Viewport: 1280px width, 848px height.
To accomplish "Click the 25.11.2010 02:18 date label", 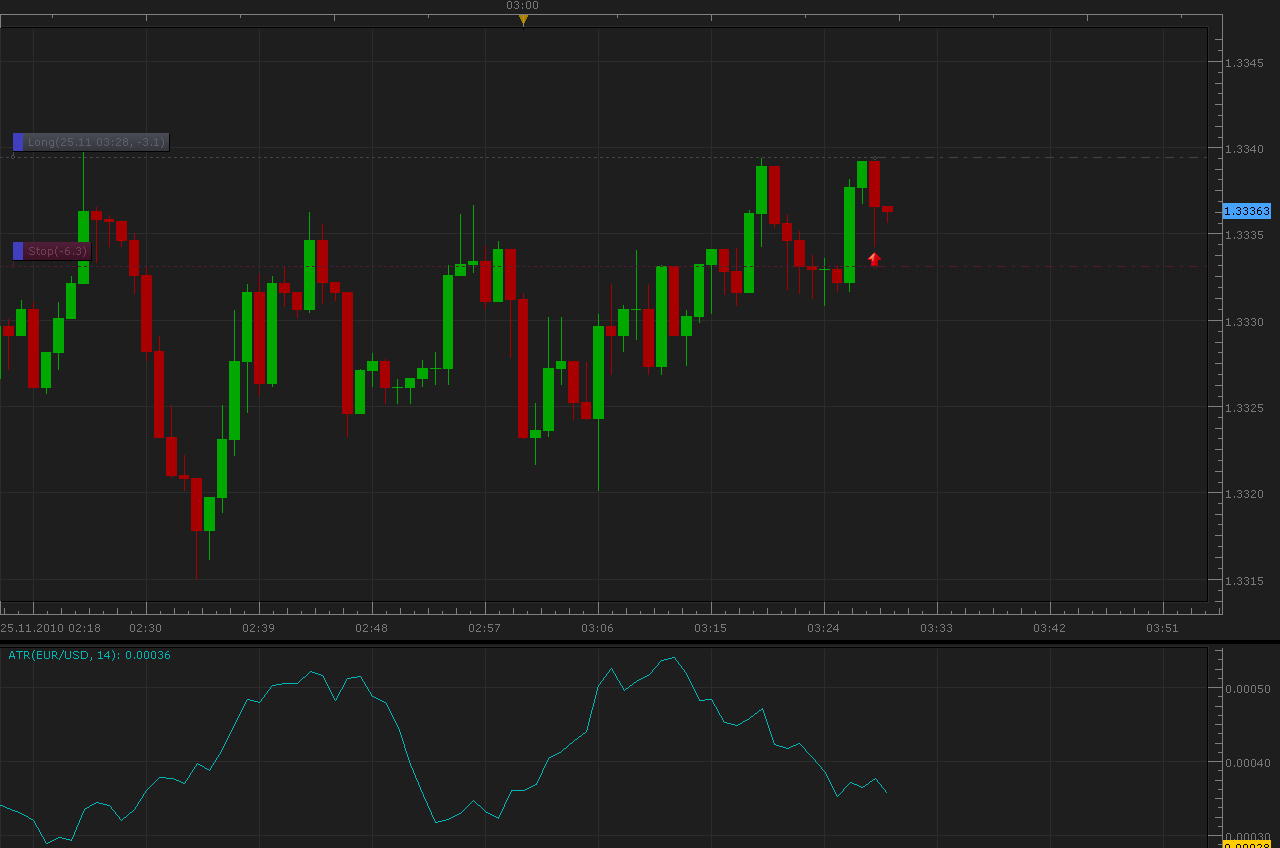I will (x=50, y=628).
